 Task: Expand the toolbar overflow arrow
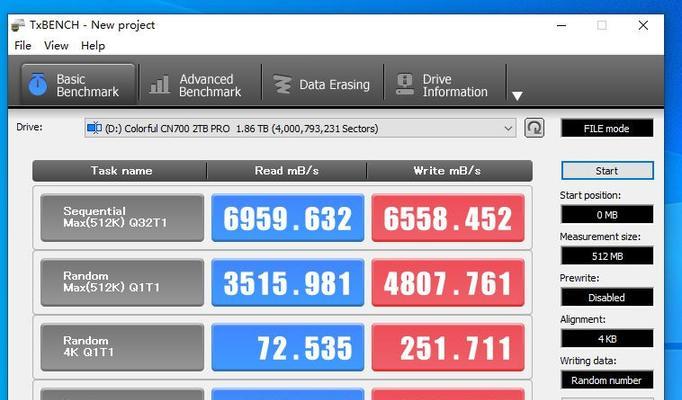click(x=517, y=96)
